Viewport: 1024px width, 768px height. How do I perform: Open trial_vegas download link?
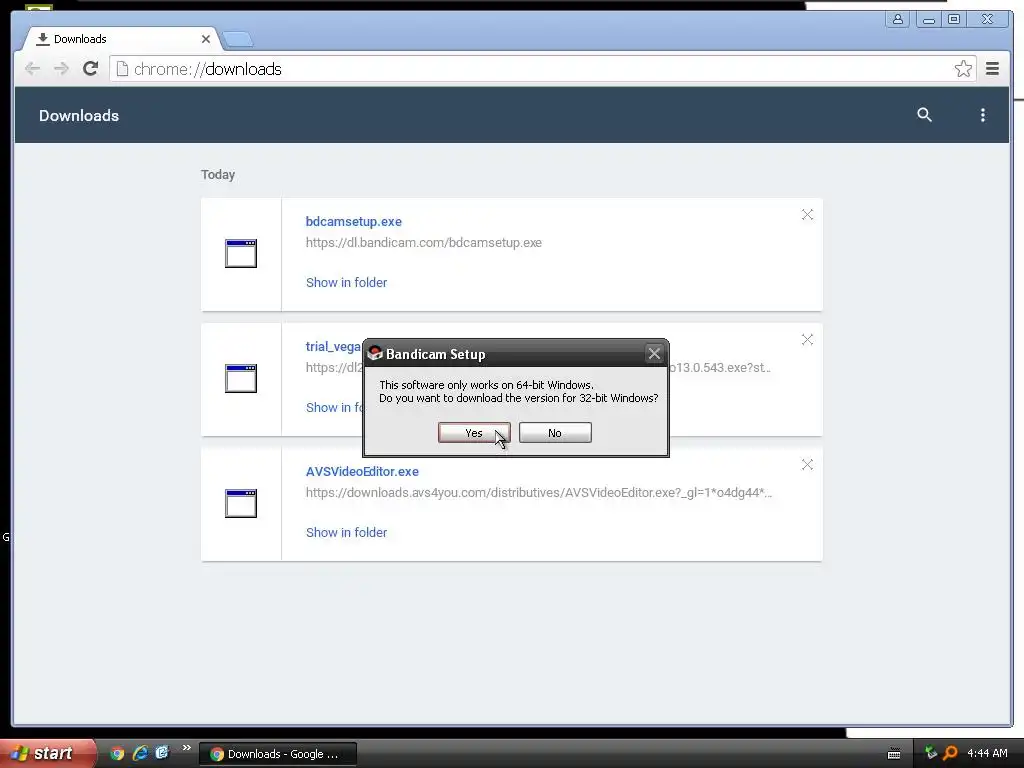coord(333,347)
